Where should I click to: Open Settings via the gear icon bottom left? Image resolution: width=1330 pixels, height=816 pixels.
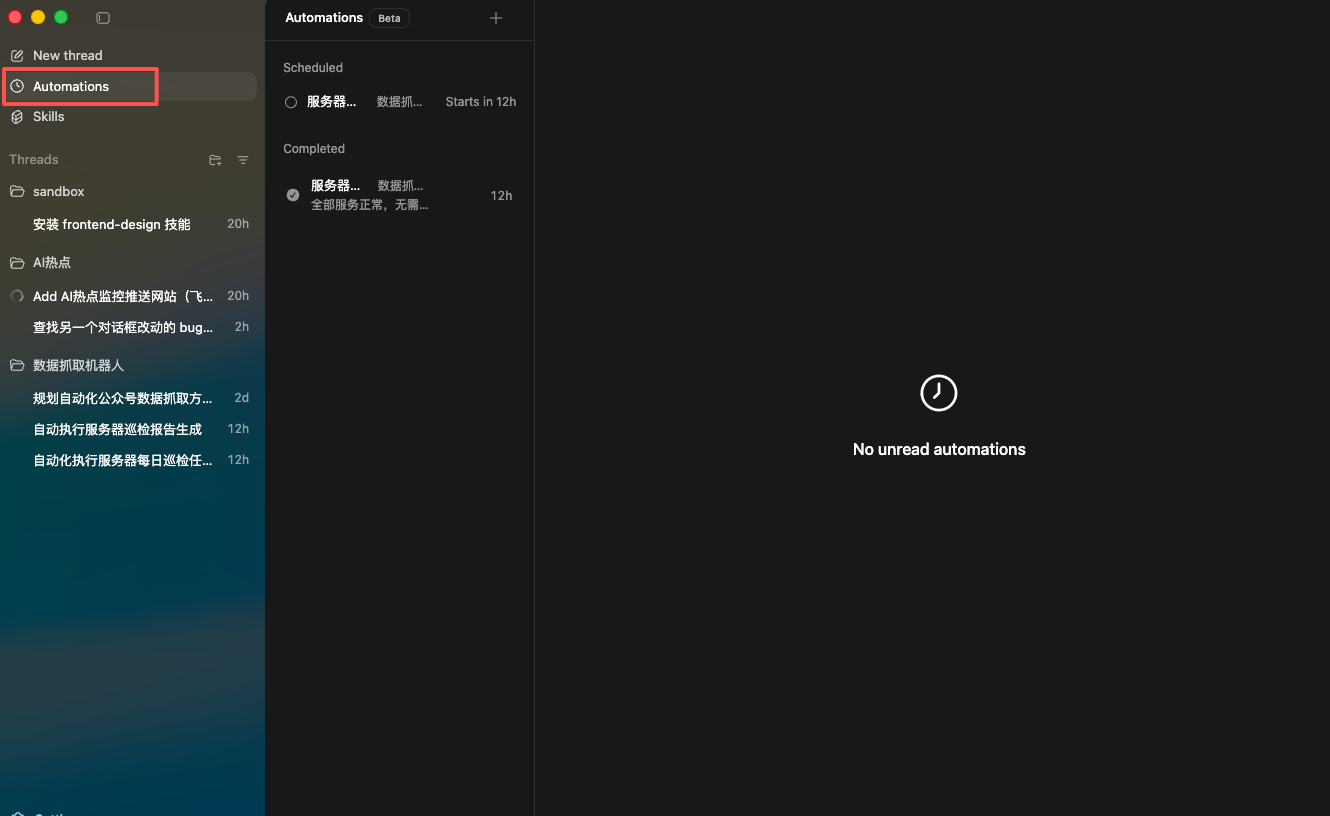[16, 812]
